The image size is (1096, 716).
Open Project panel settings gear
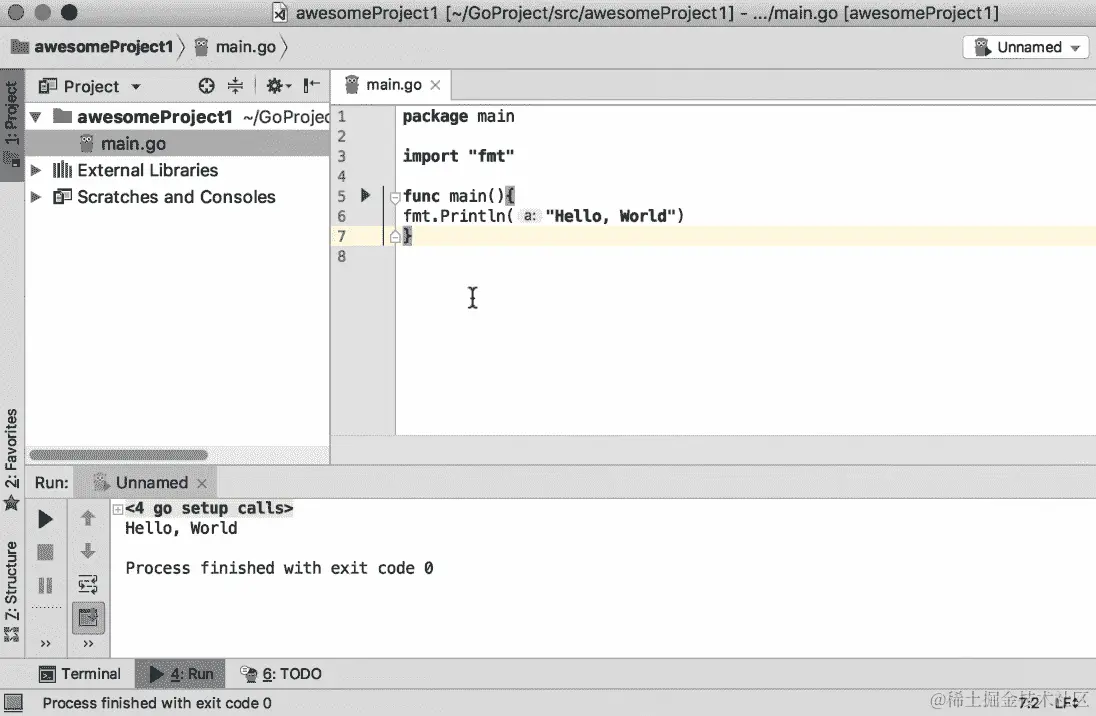[277, 86]
